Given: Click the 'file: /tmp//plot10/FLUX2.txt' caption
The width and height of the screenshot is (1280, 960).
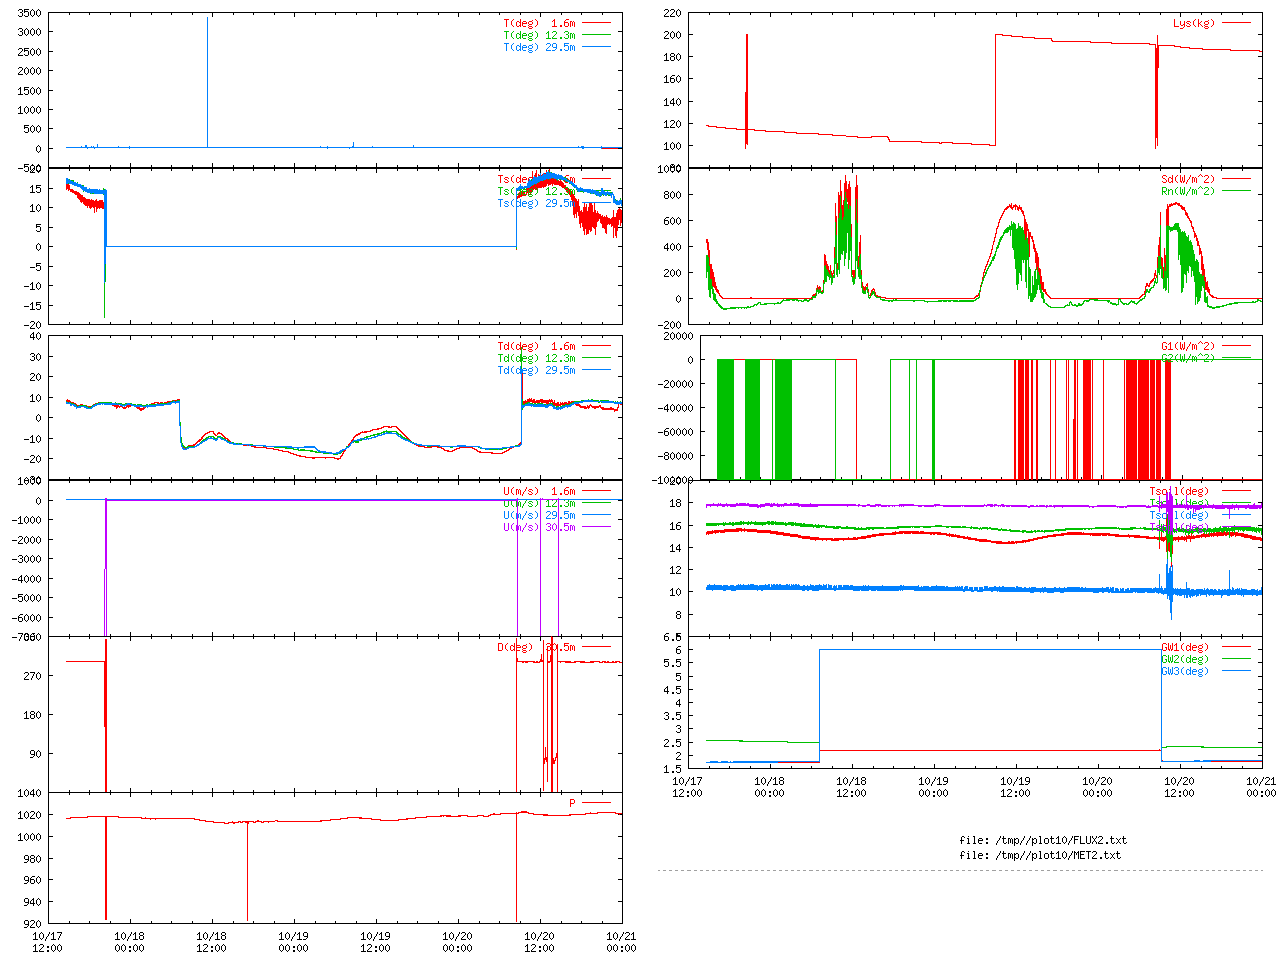Looking at the screenshot, I should pos(1043,840).
